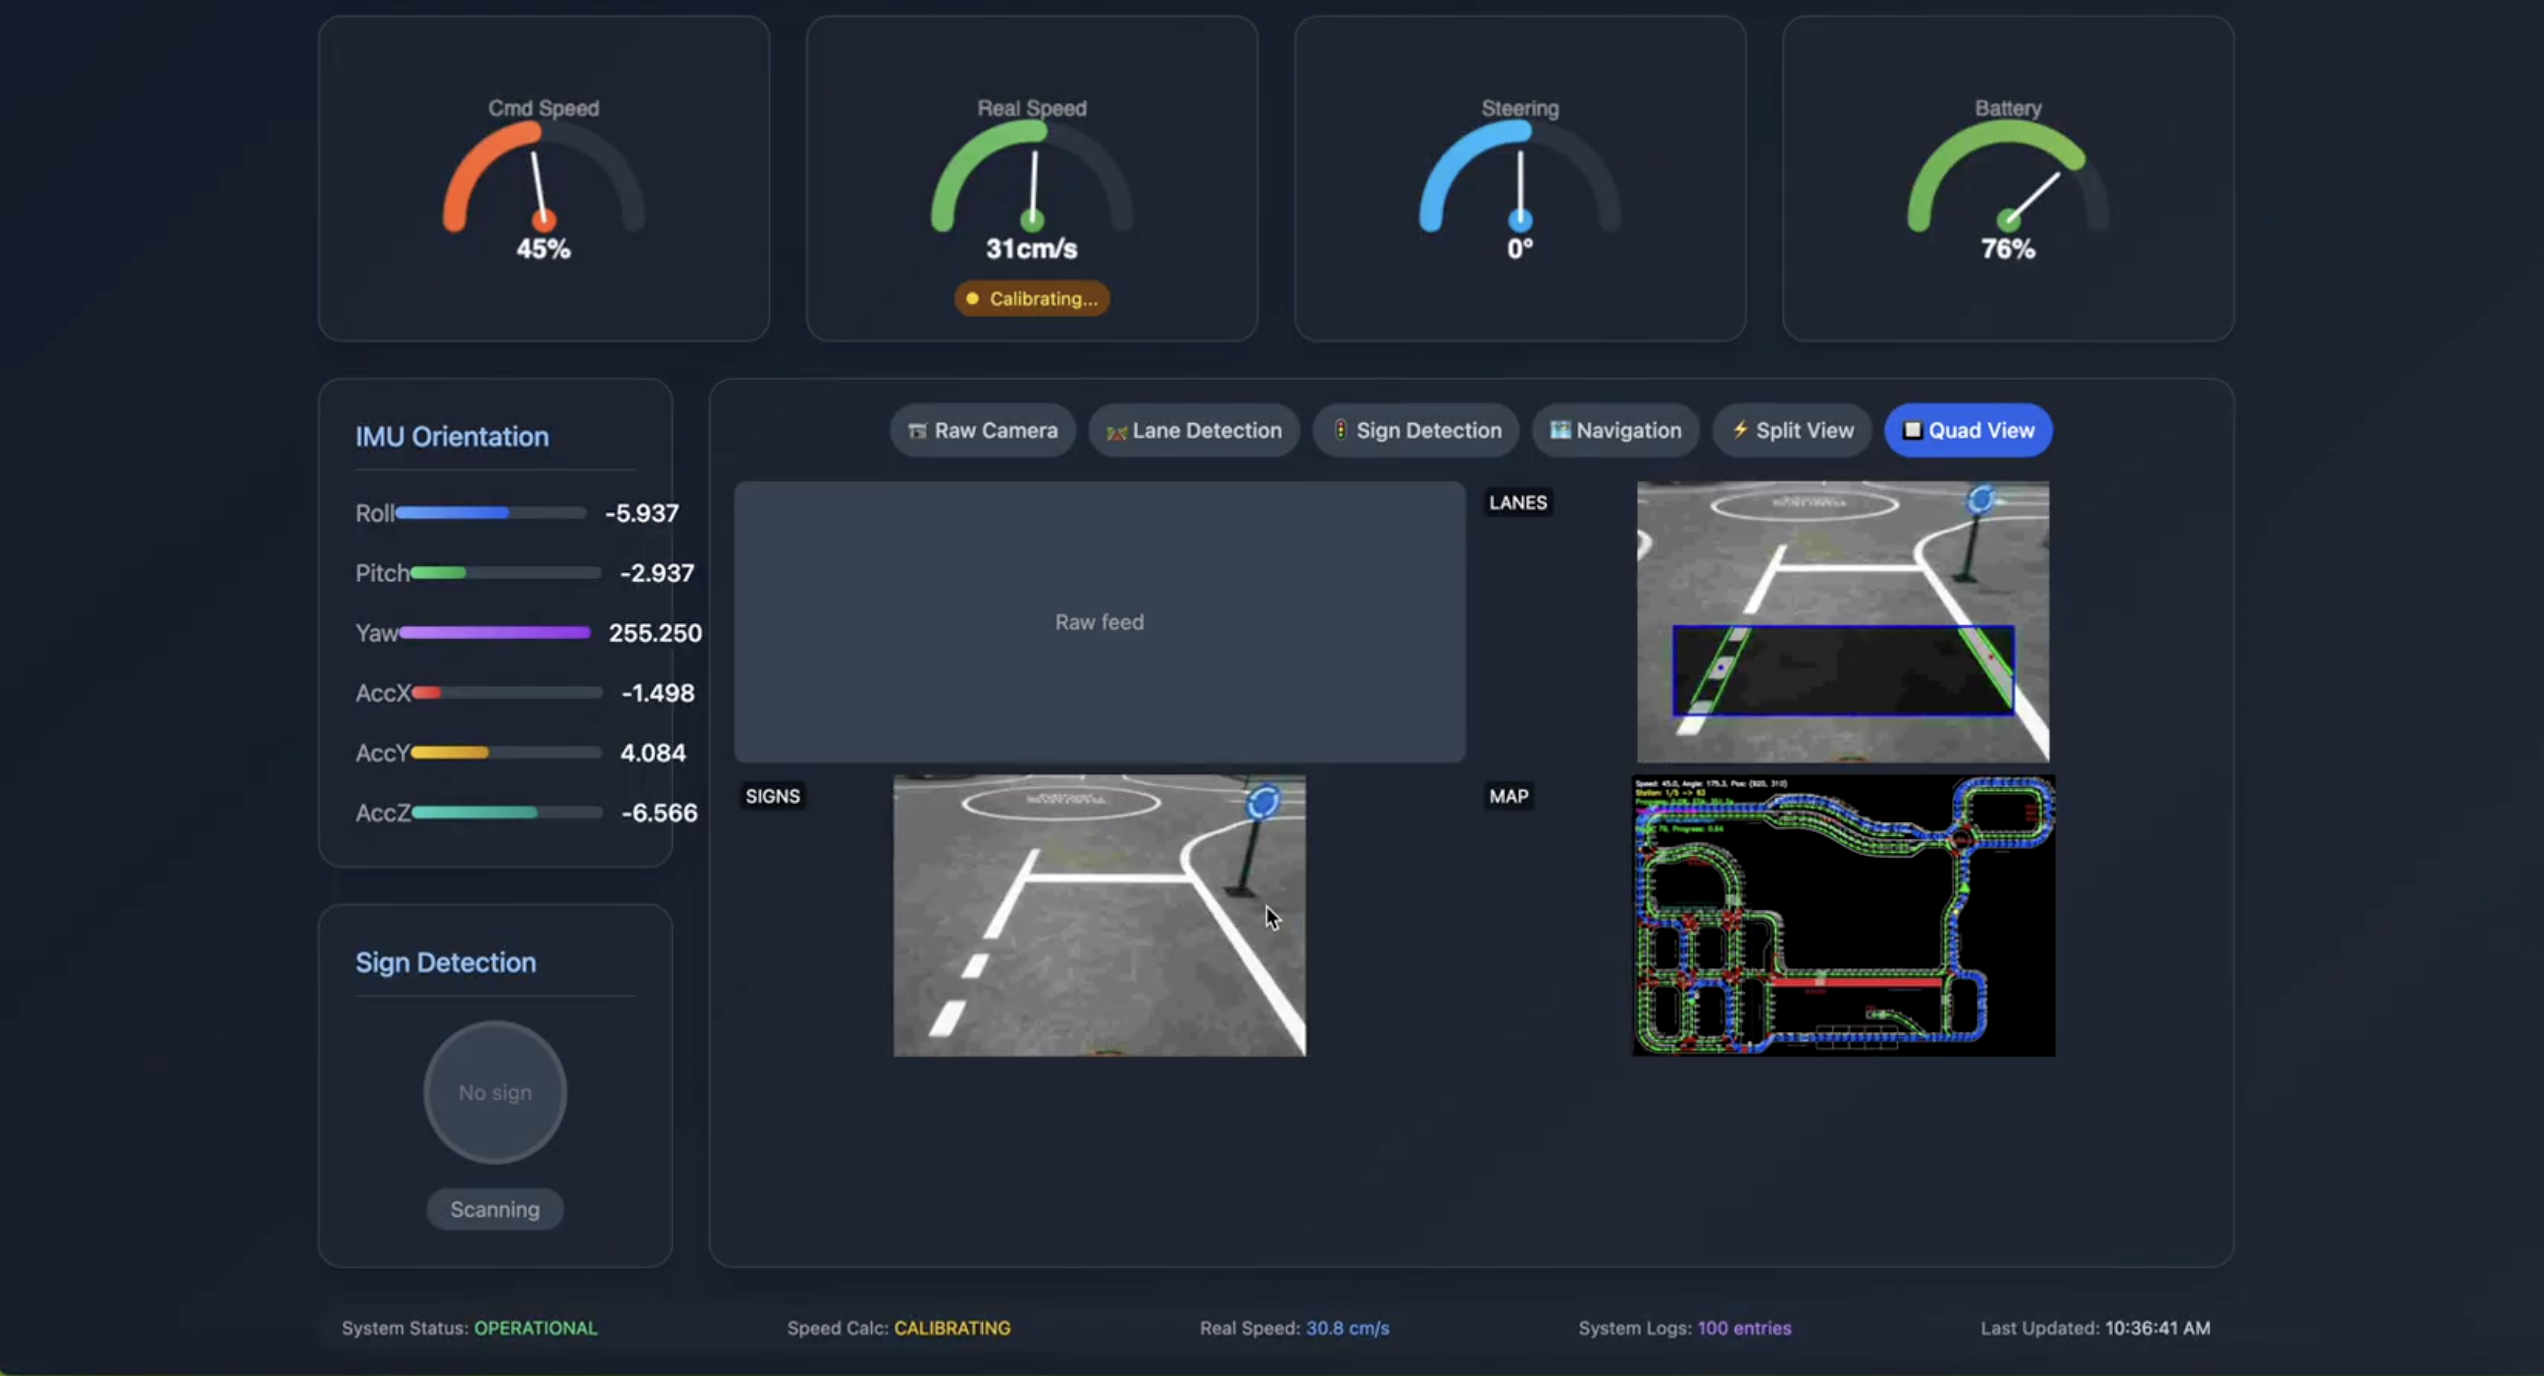Click the No sign circle indicator
2544x1376 pixels.
(x=495, y=1092)
